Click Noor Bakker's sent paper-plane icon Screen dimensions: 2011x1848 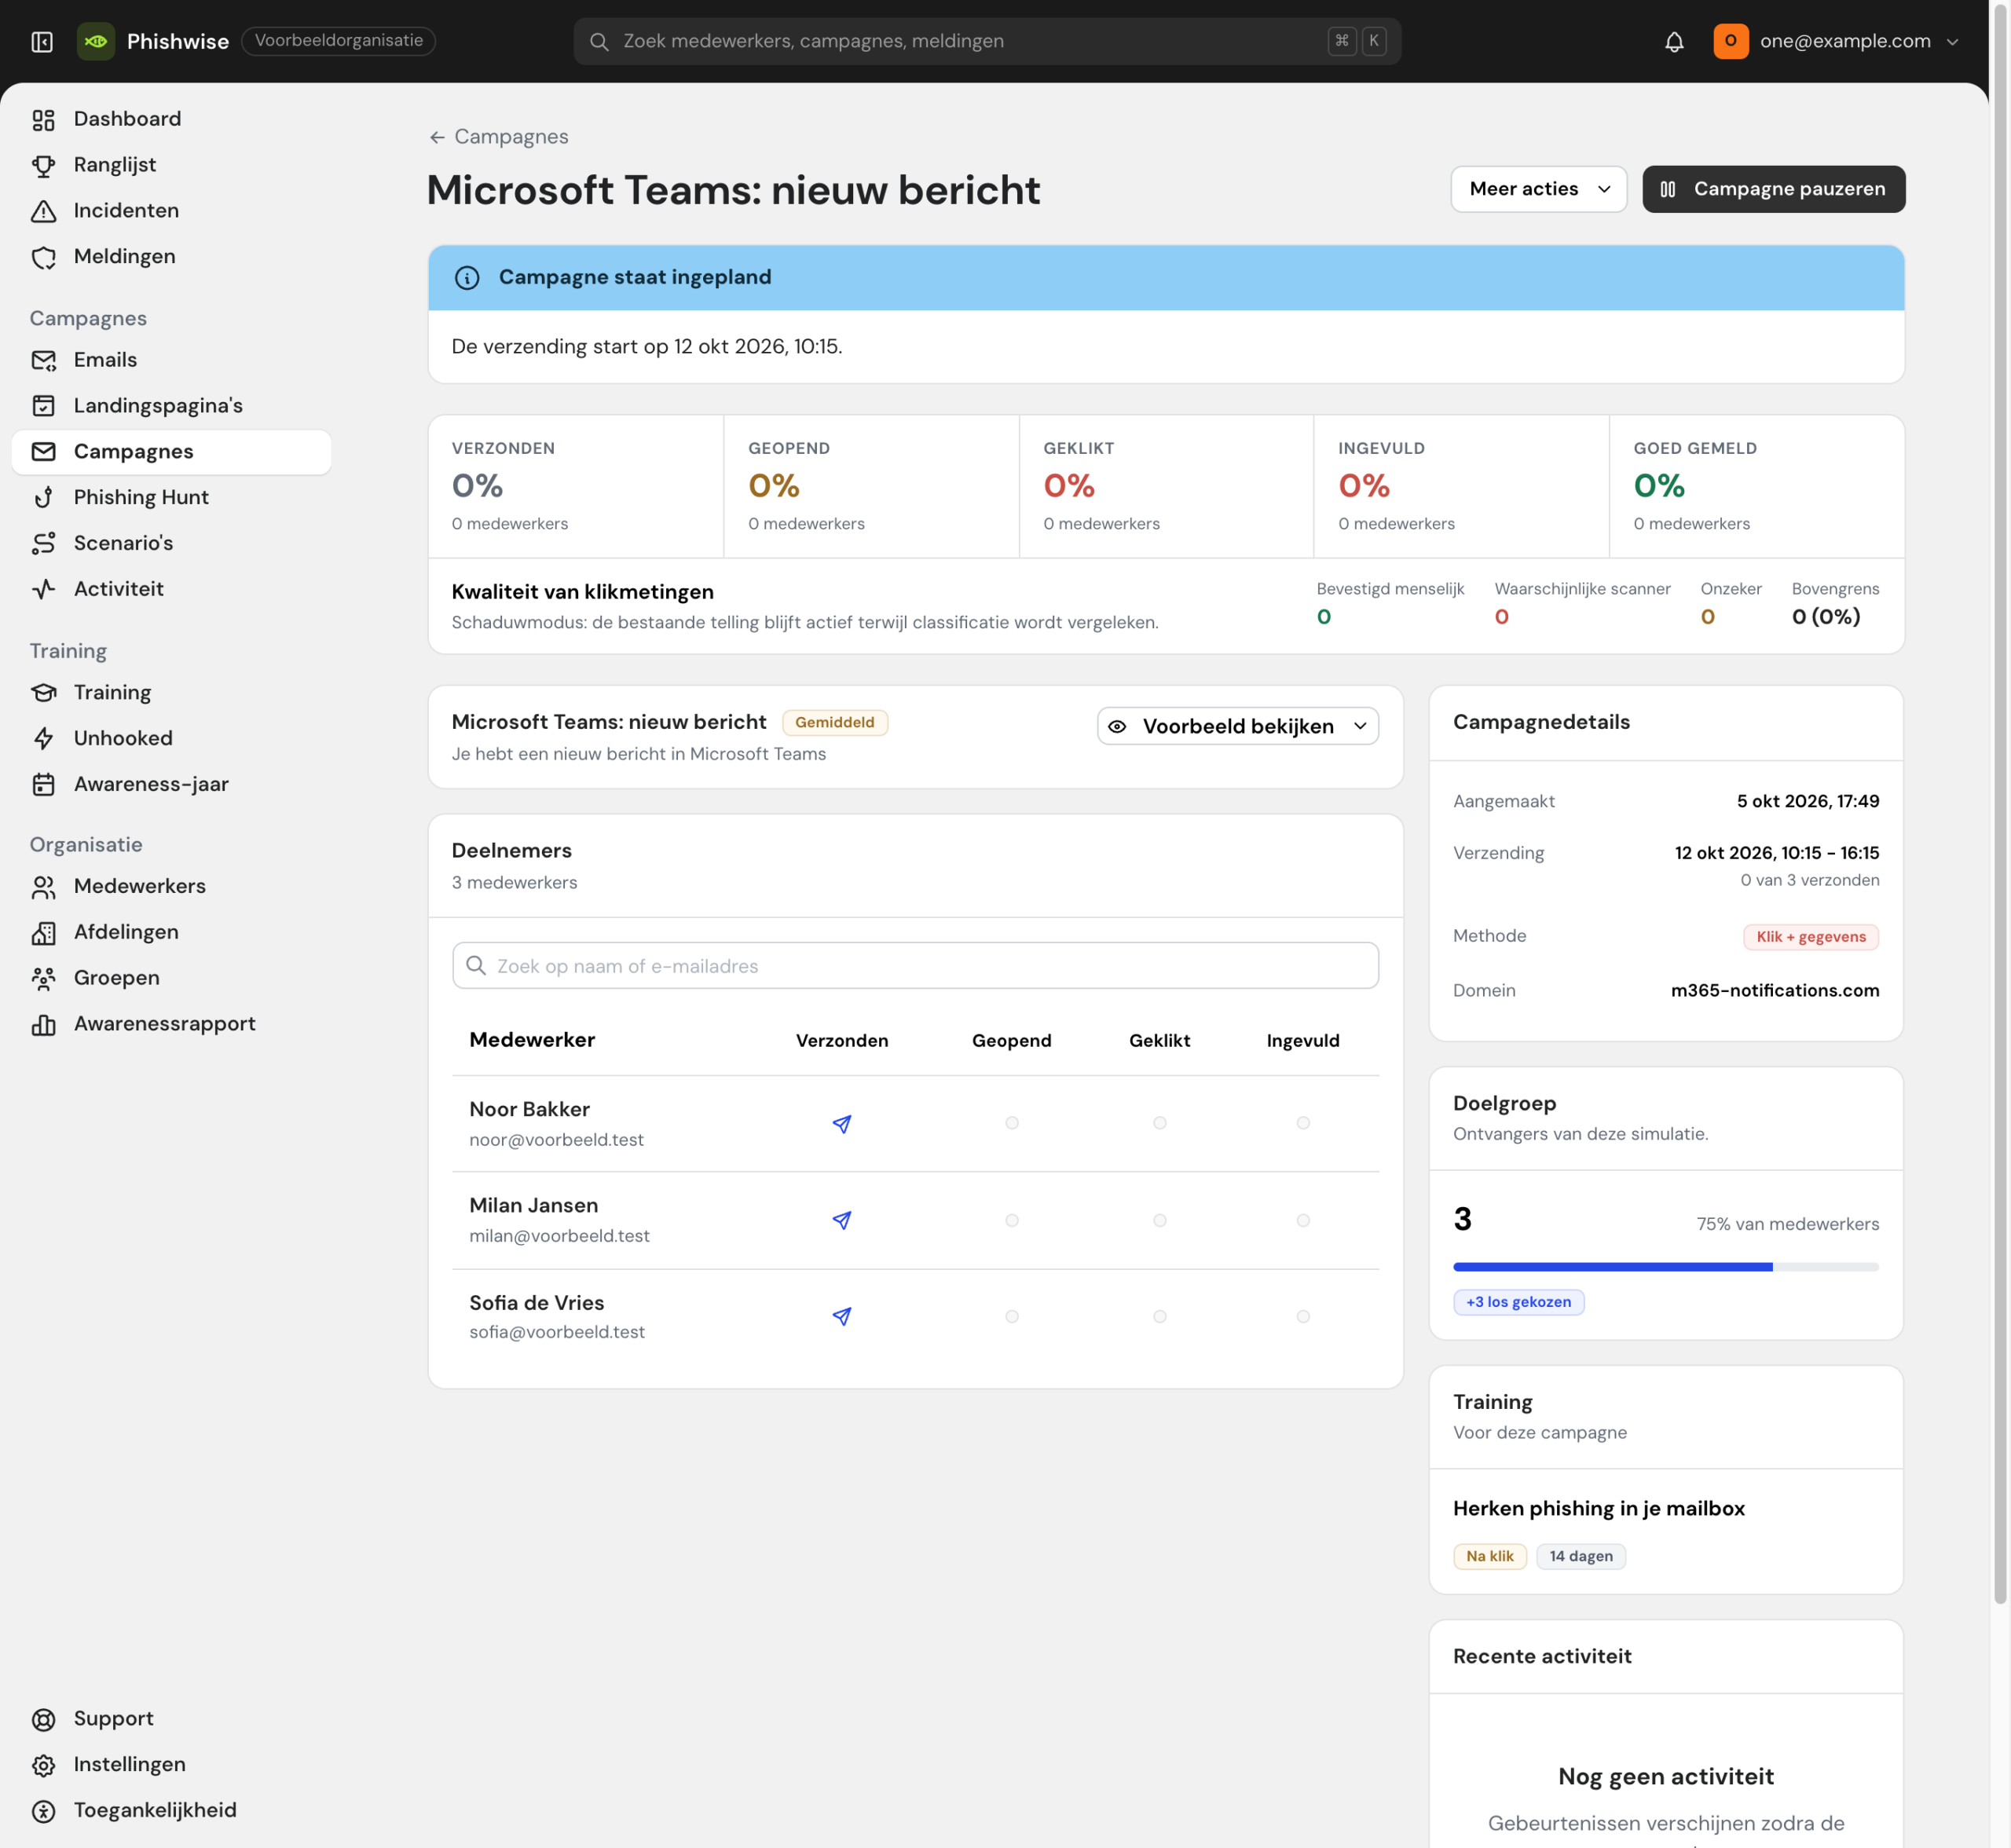pyautogui.click(x=842, y=1124)
